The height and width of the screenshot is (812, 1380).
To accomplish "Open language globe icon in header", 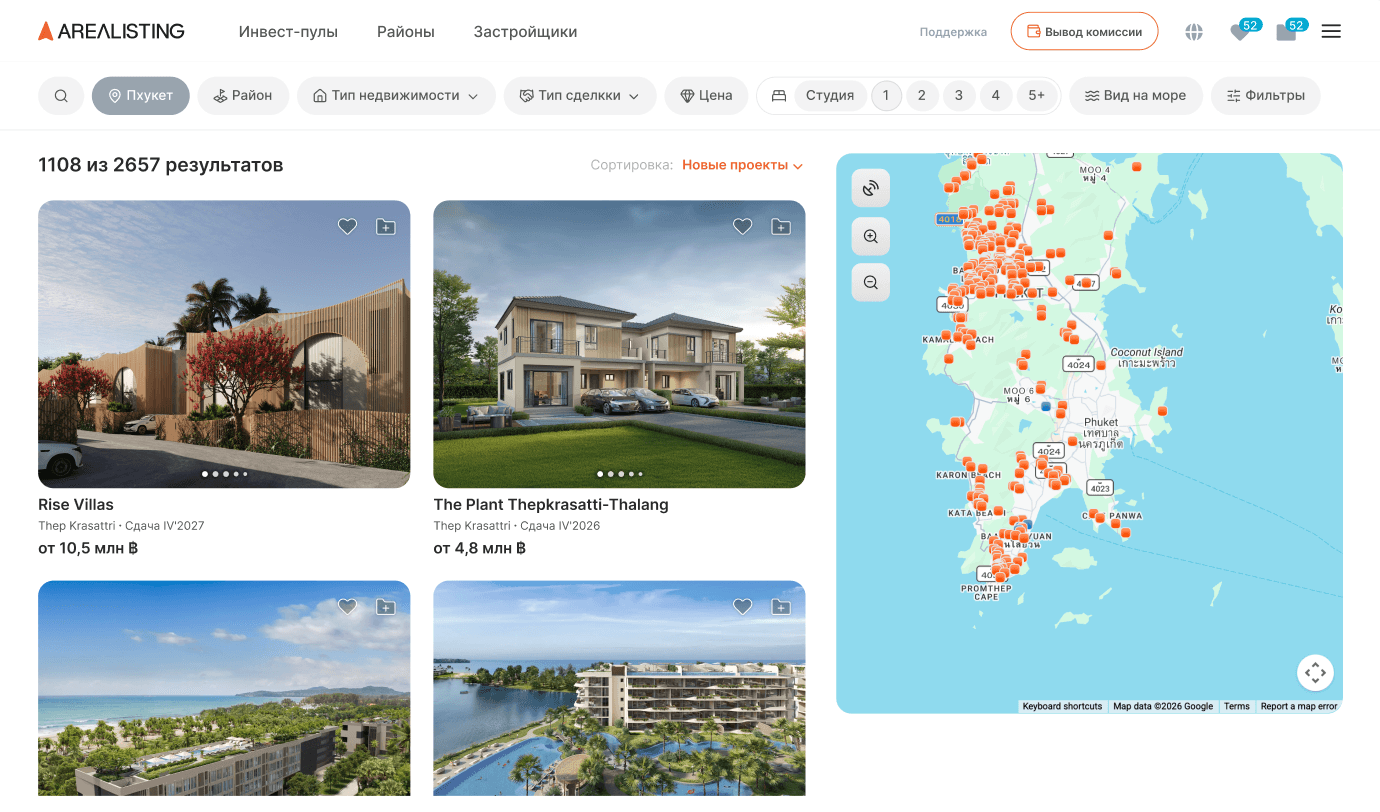I will (1194, 32).
